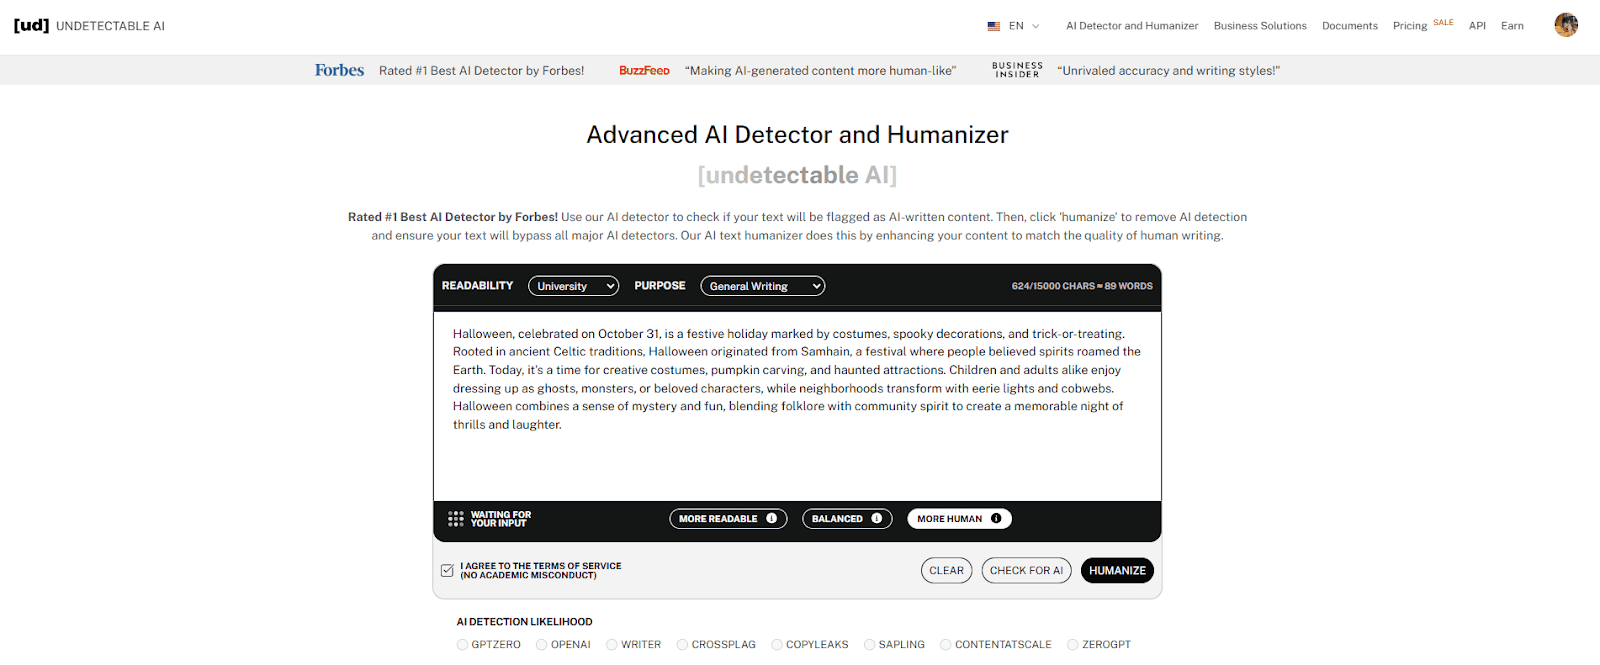1600x665 pixels.
Task: Go to the Documents page
Action: [1349, 26]
